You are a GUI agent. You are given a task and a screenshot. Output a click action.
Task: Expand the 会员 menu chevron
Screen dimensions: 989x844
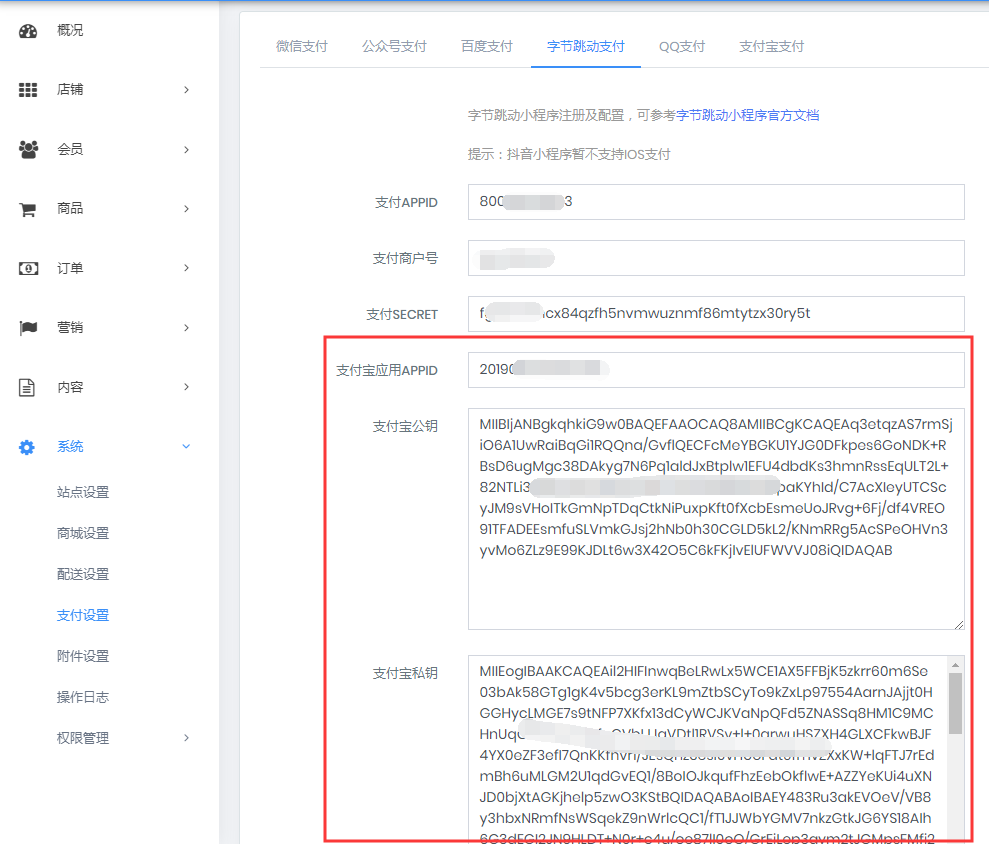(186, 149)
